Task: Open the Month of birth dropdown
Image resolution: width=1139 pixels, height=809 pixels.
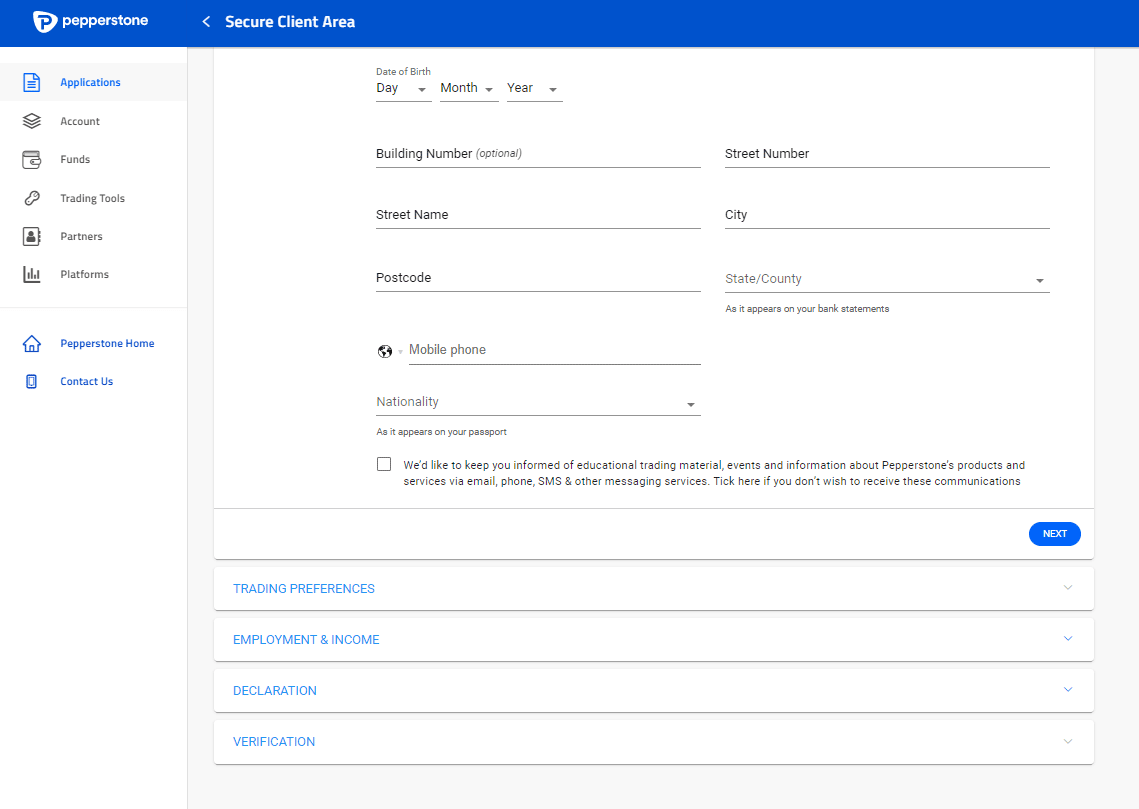Action: pyautogui.click(x=468, y=89)
